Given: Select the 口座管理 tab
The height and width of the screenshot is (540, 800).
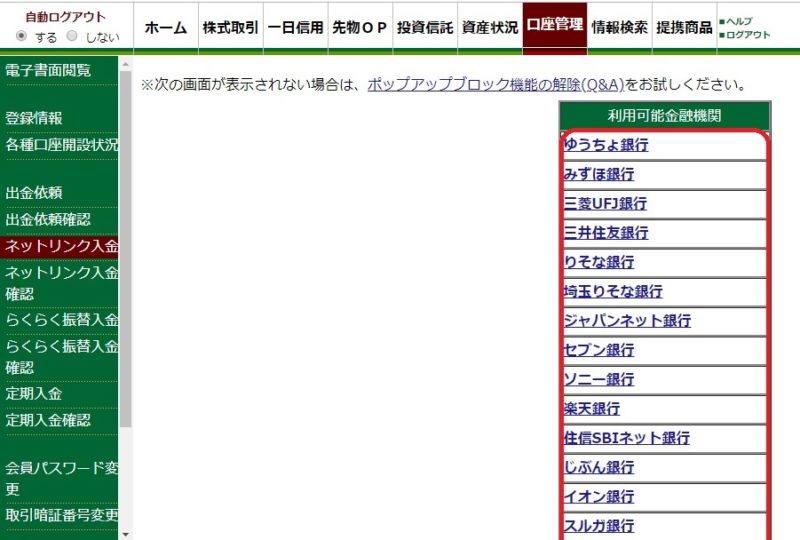Looking at the screenshot, I should pyautogui.click(x=555, y=26).
